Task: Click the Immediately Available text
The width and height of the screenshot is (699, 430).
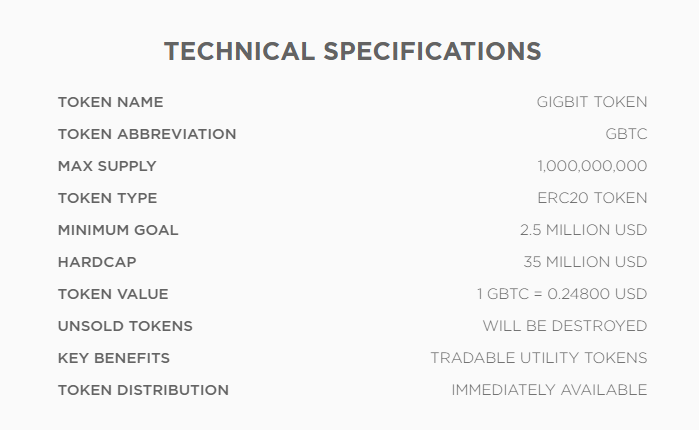Action: pos(549,391)
